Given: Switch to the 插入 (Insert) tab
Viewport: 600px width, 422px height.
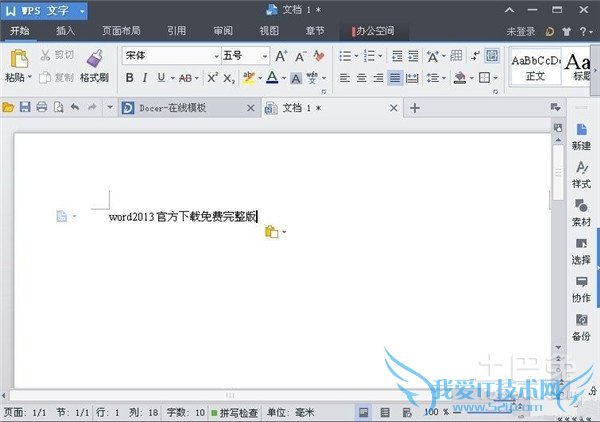Looking at the screenshot, I should pos(65,31).
